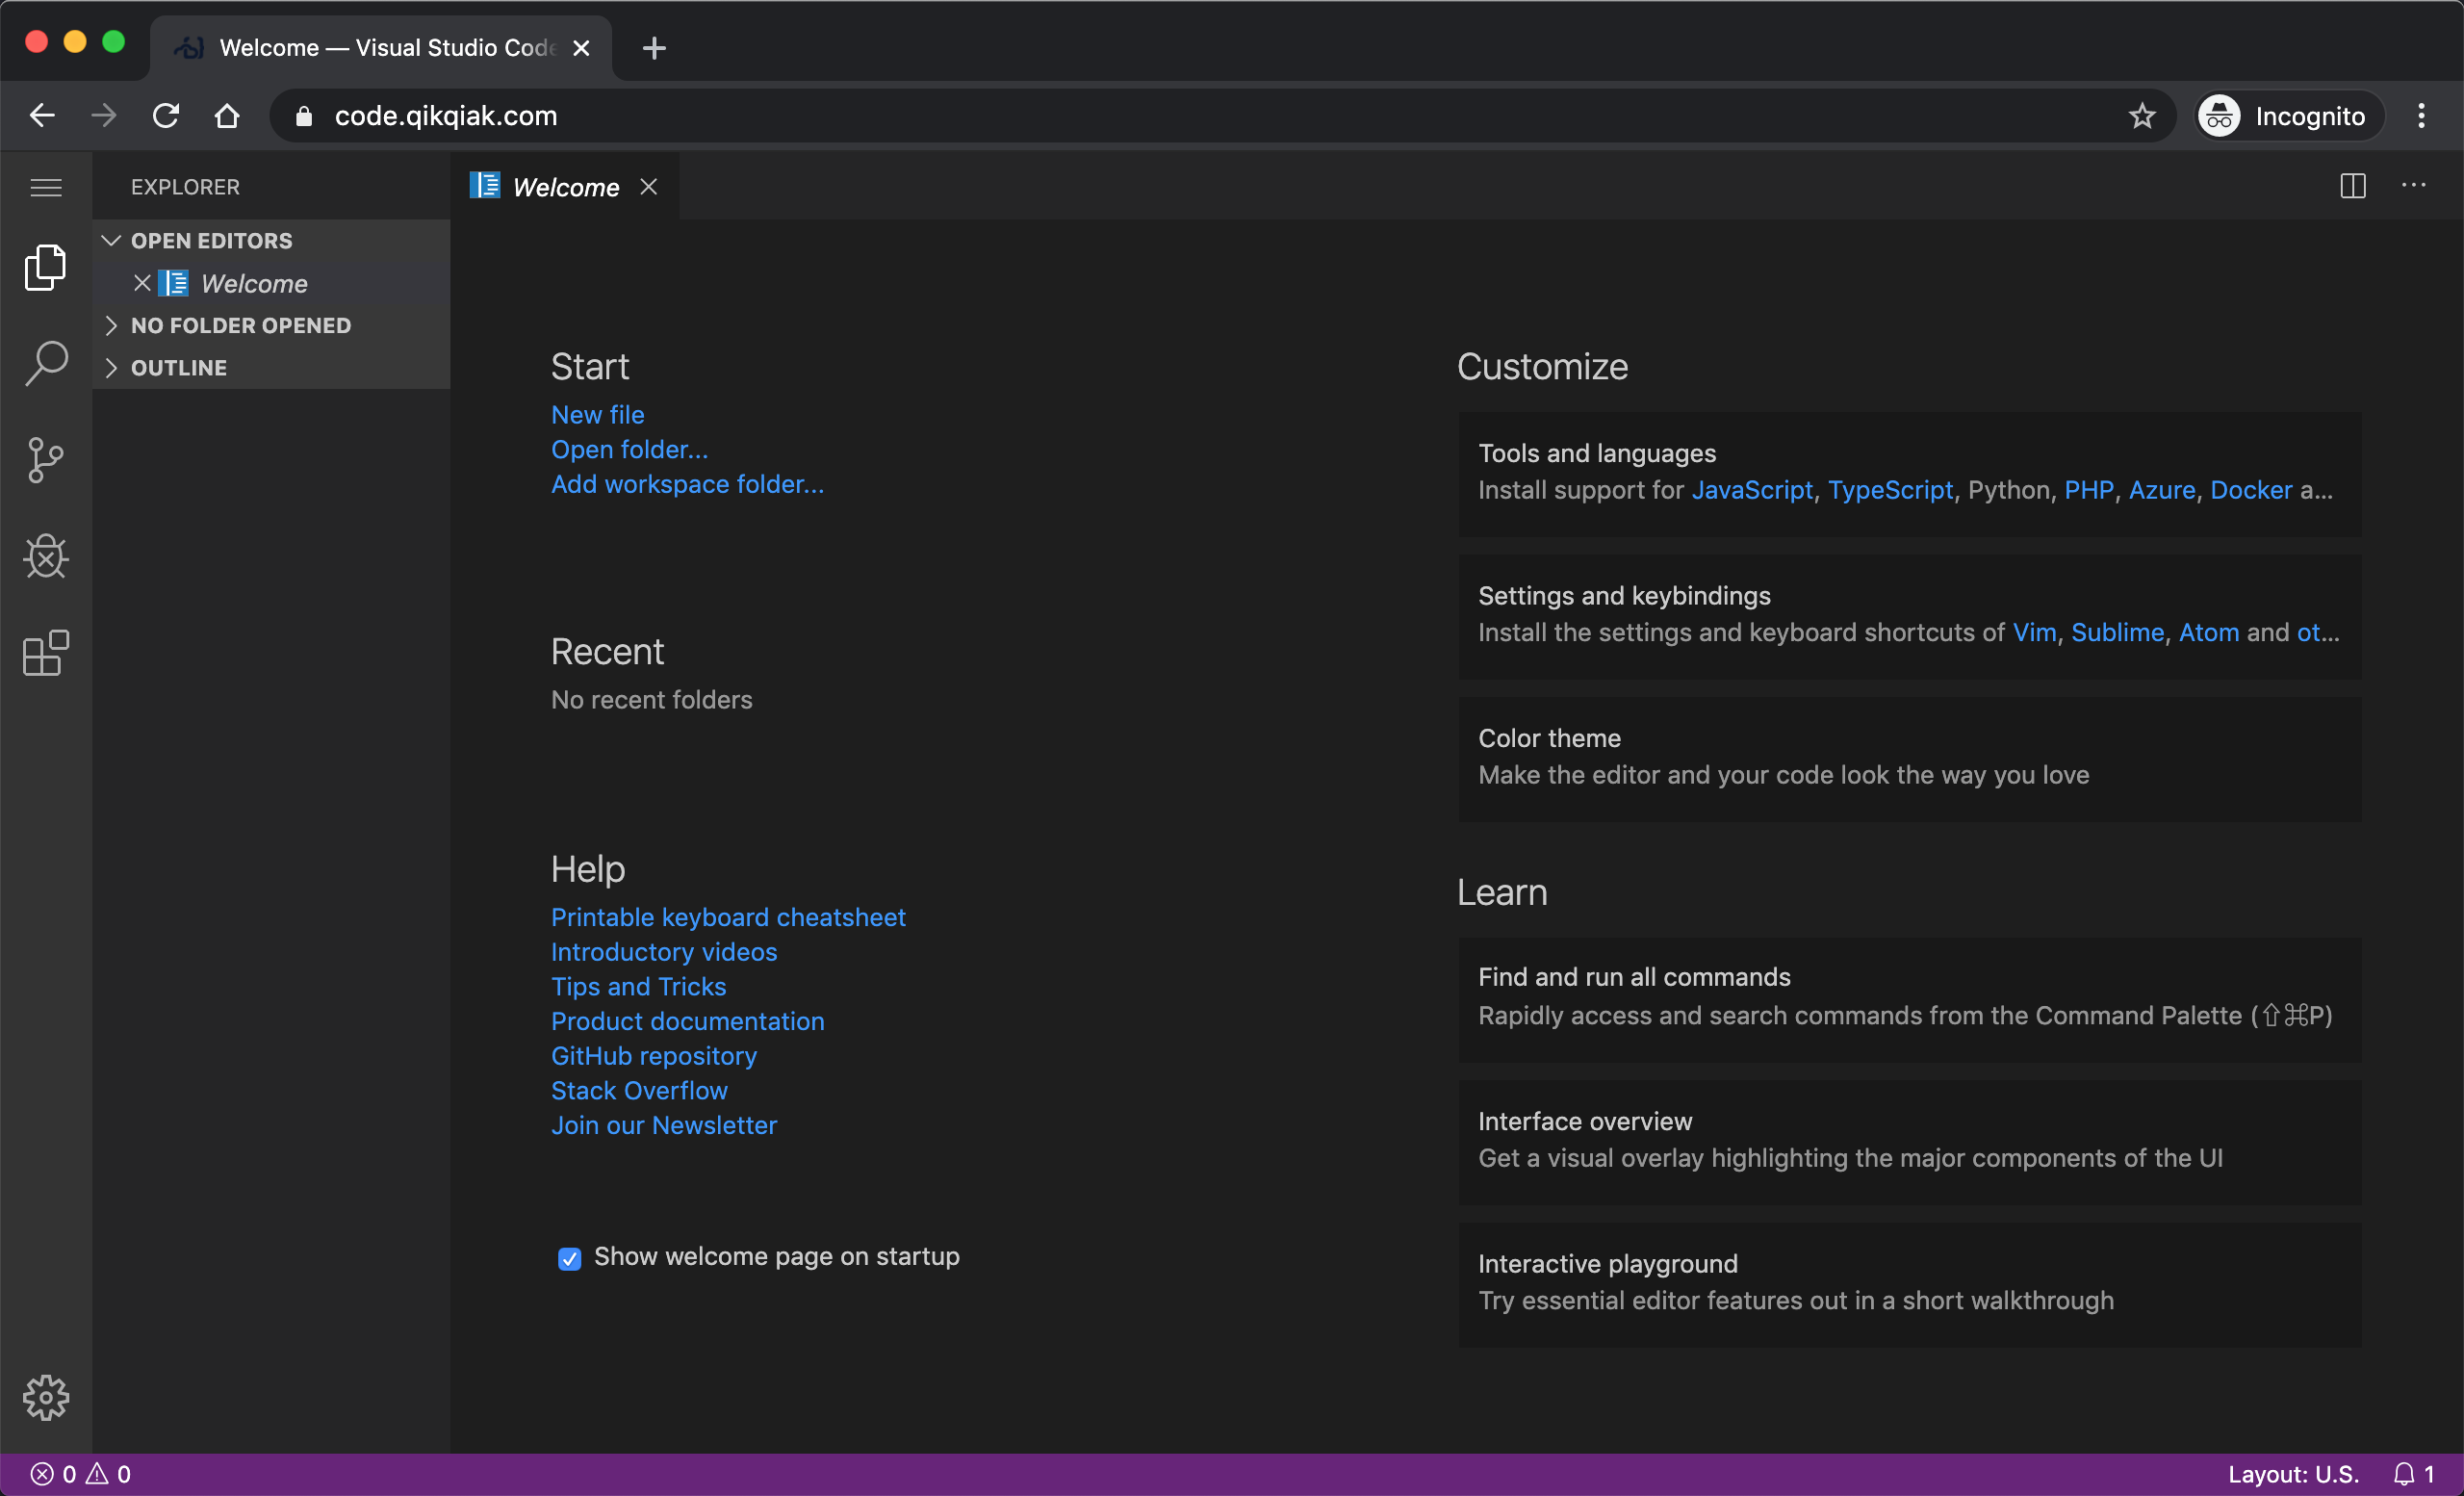Open the Color theme card
Viewport: 2464px width, 1496px height.
click(1909, 758)
